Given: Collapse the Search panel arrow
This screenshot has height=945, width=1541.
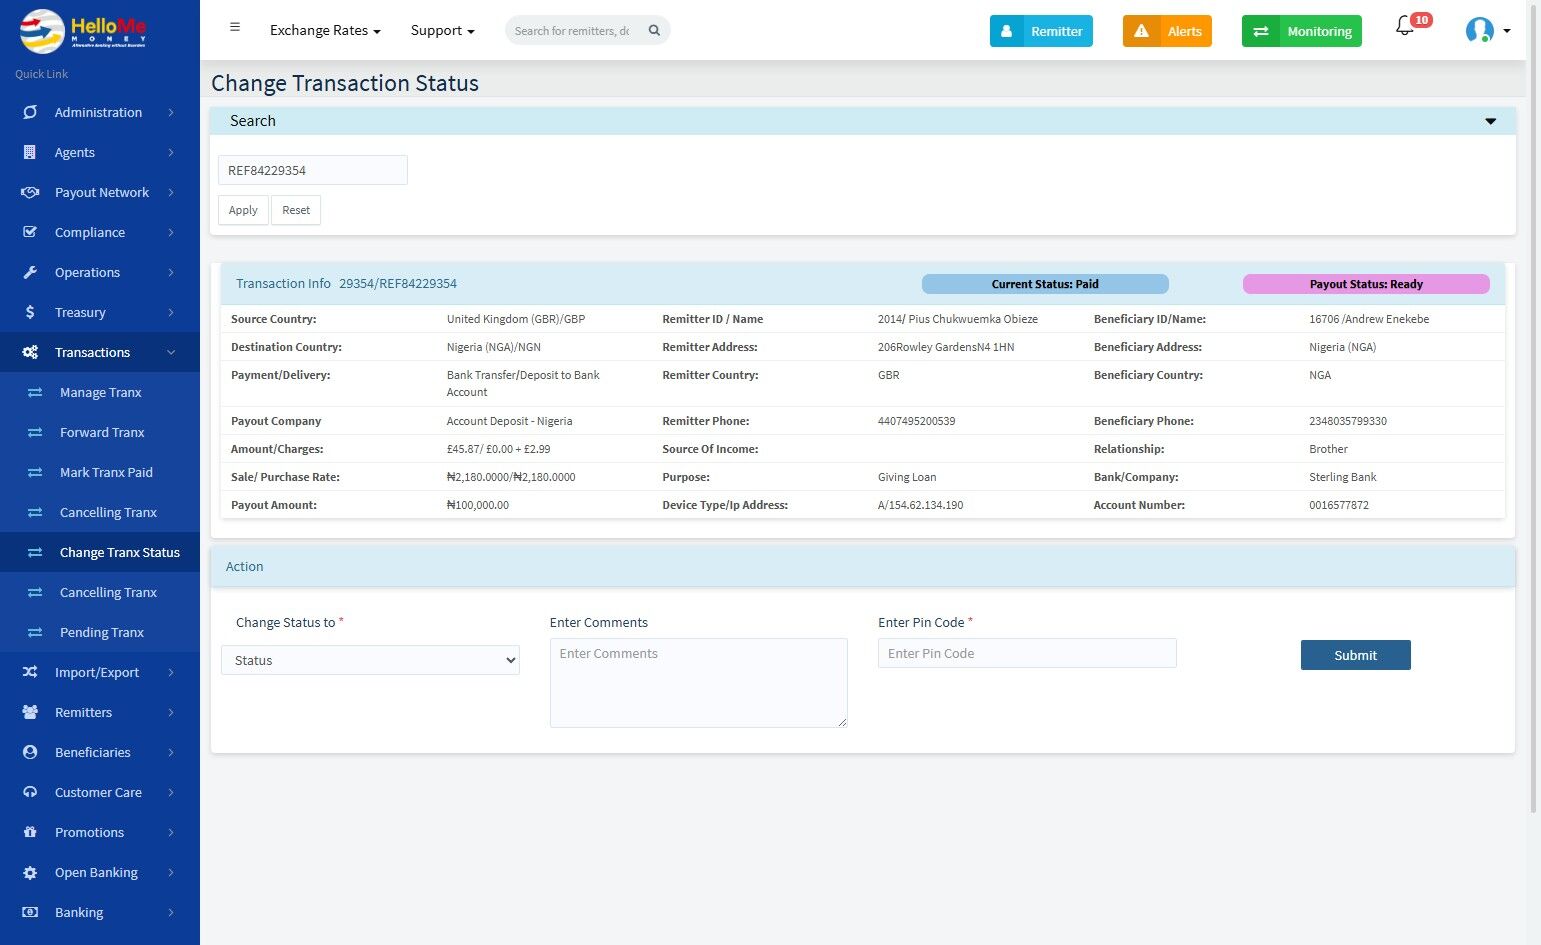Looking at the screenshot, I should coord(1490,121).
